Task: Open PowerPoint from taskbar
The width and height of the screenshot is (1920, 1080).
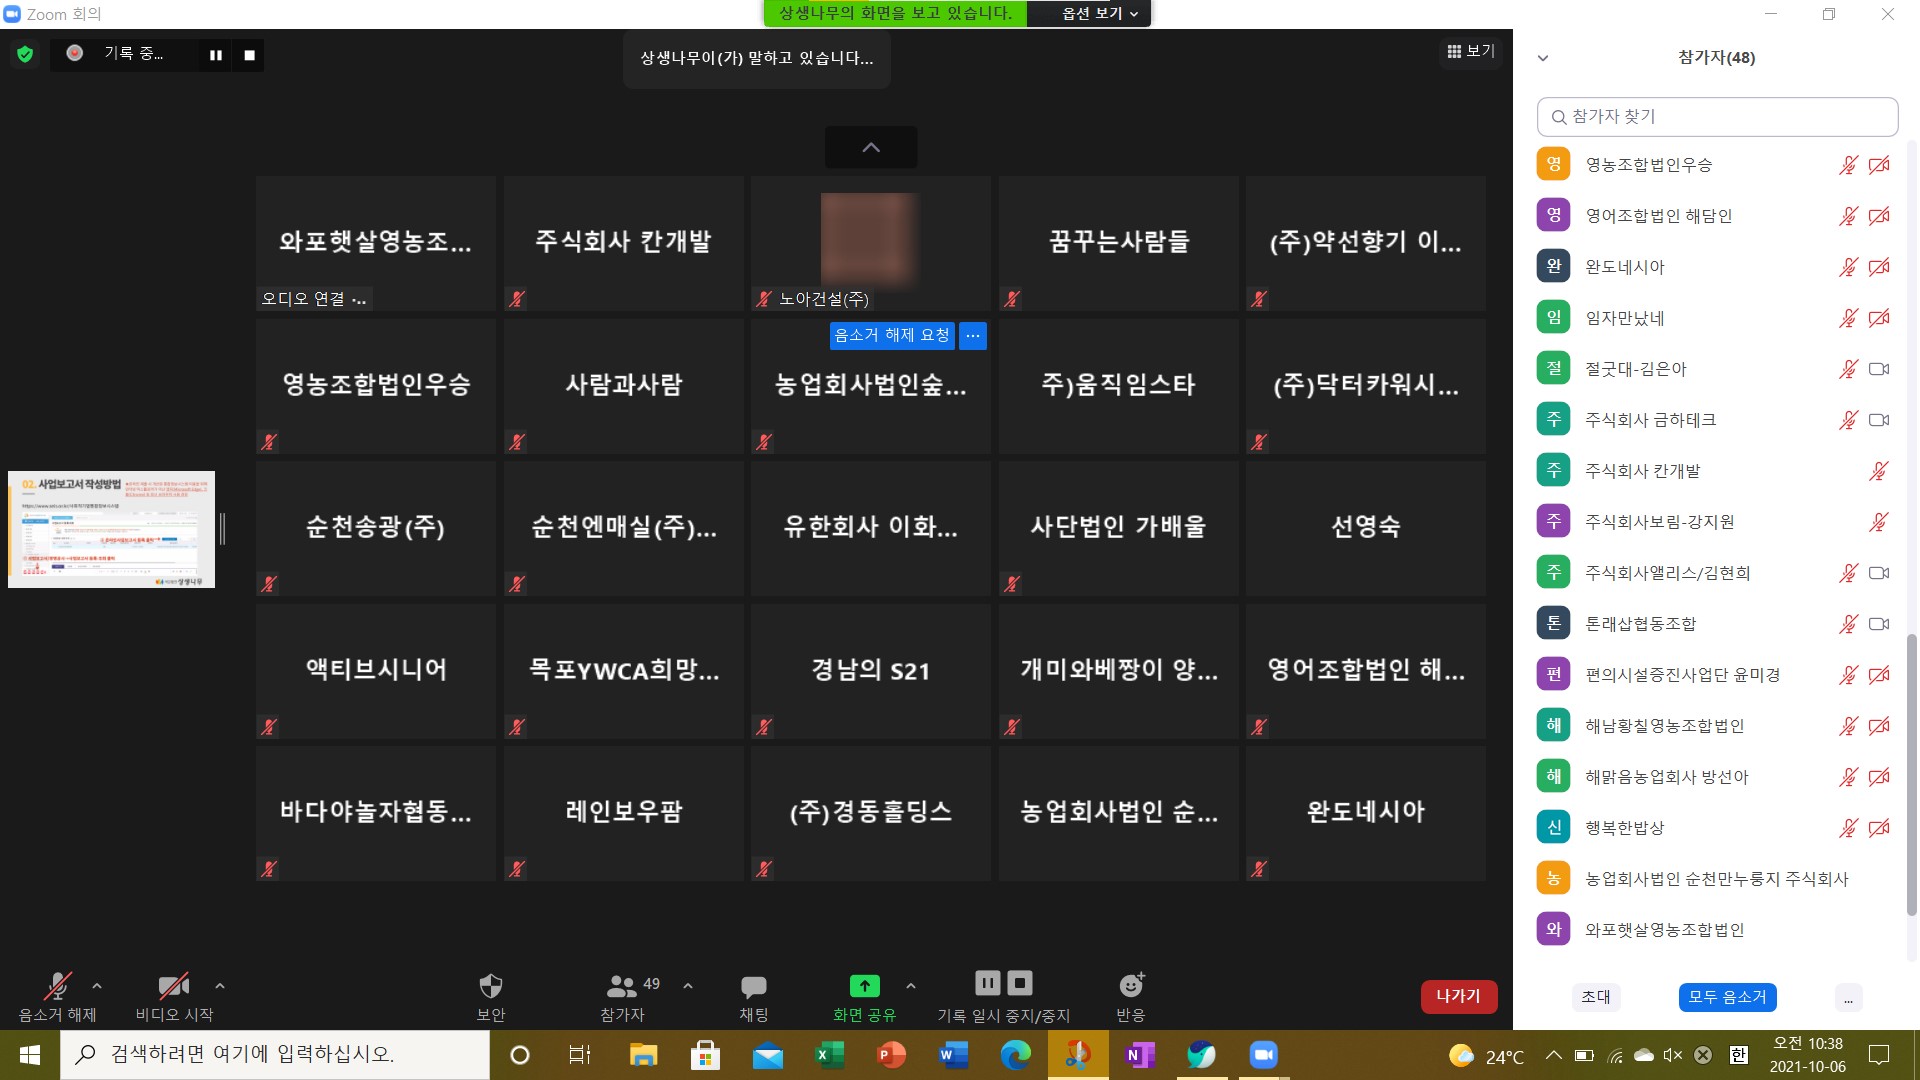Action: (891, 1055)
